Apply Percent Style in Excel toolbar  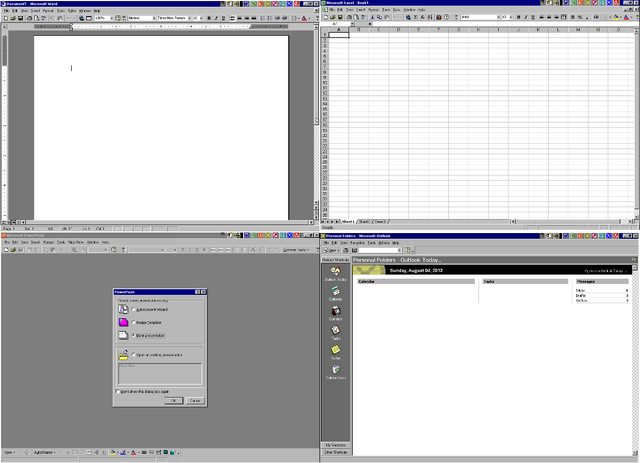580,17
